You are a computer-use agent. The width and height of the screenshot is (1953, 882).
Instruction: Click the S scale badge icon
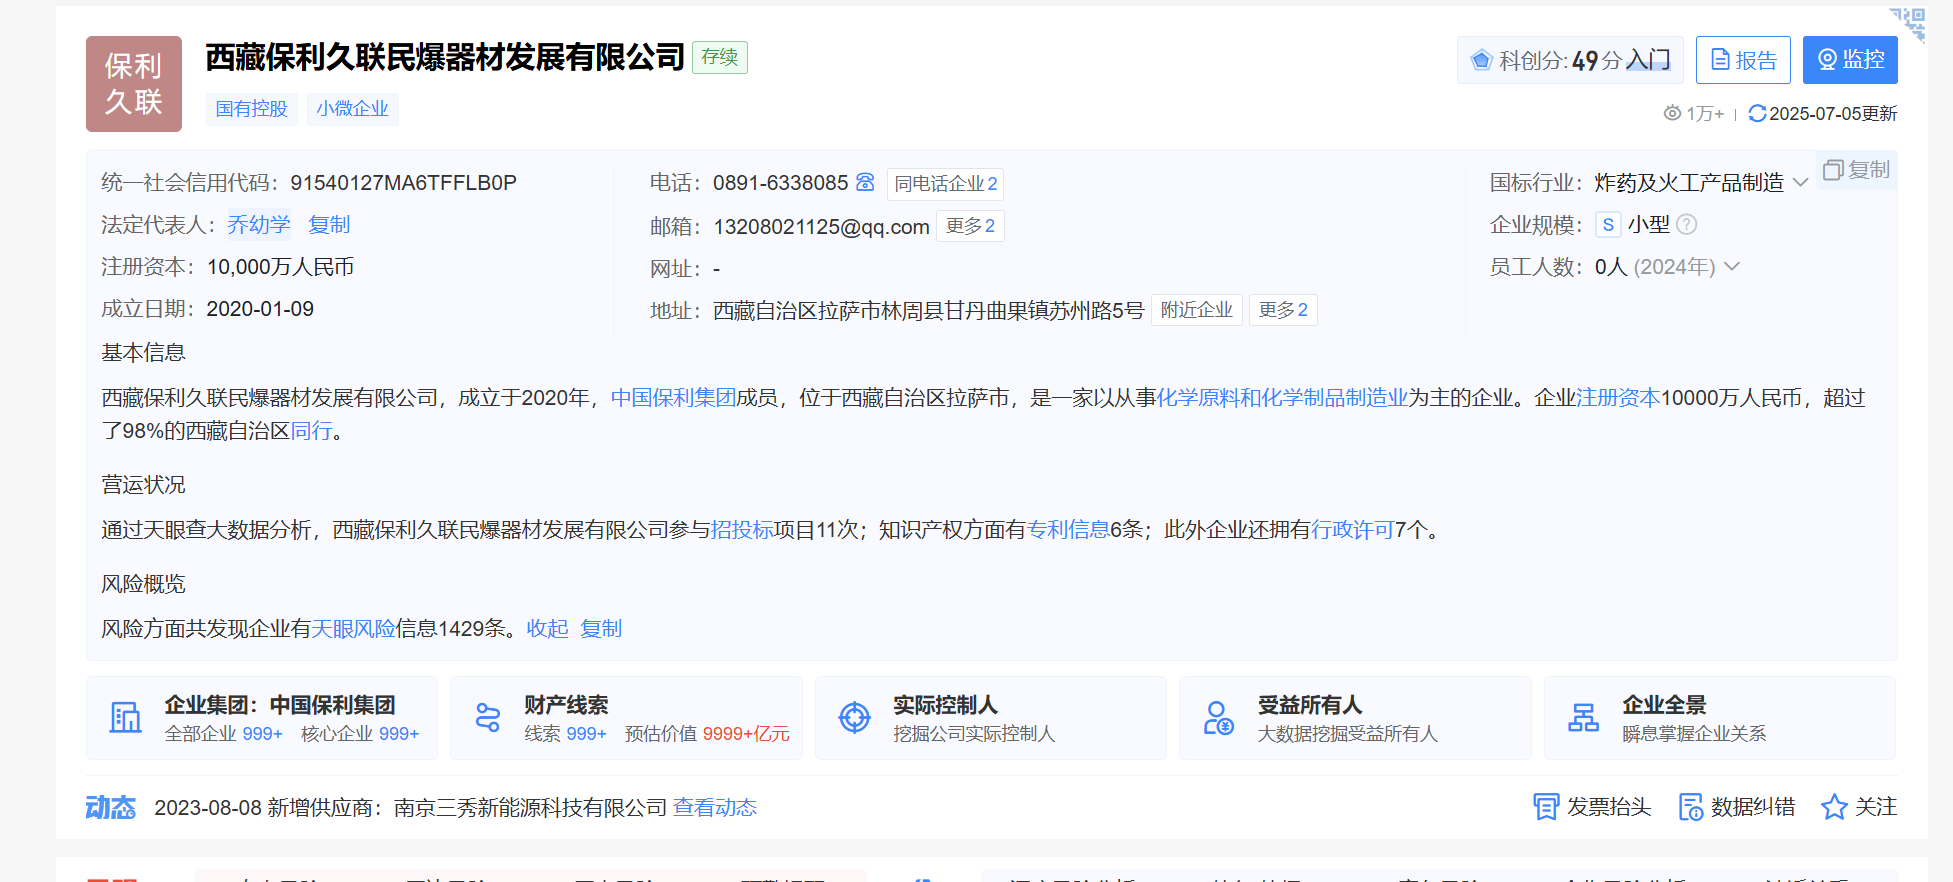[1608, 225]
